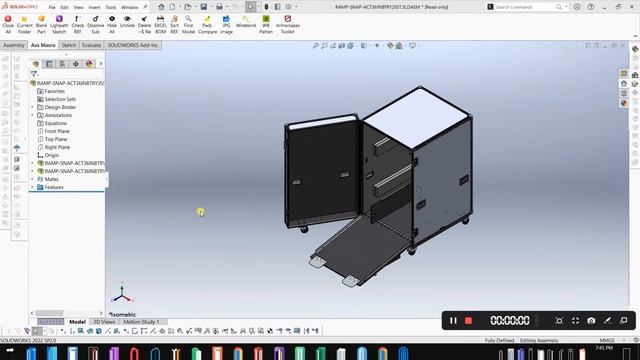Expand the Annotations tree node

tap(32, 115)
